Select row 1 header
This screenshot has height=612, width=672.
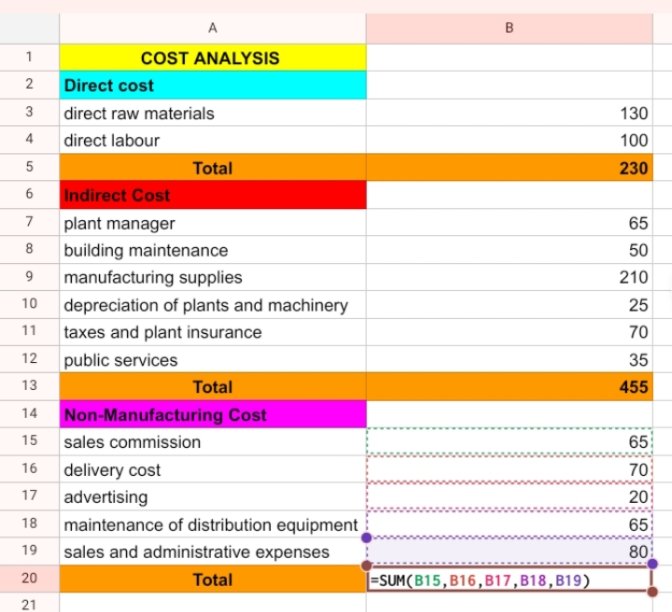(29, 57)
